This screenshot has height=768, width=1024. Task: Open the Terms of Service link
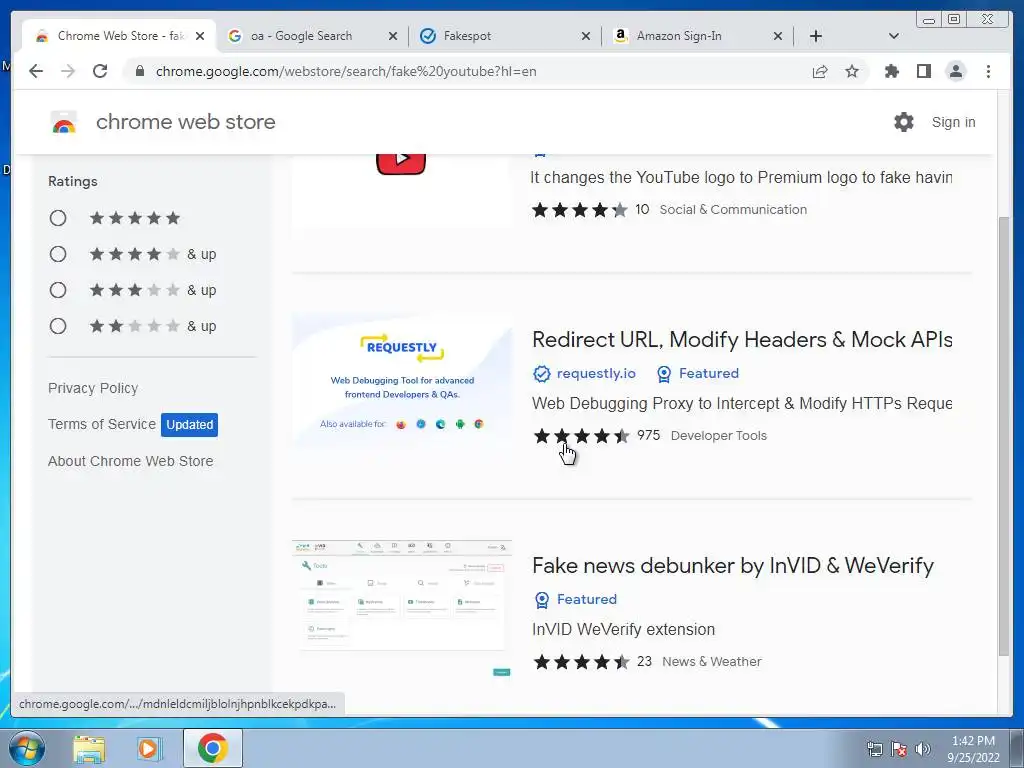coord(102,424)
